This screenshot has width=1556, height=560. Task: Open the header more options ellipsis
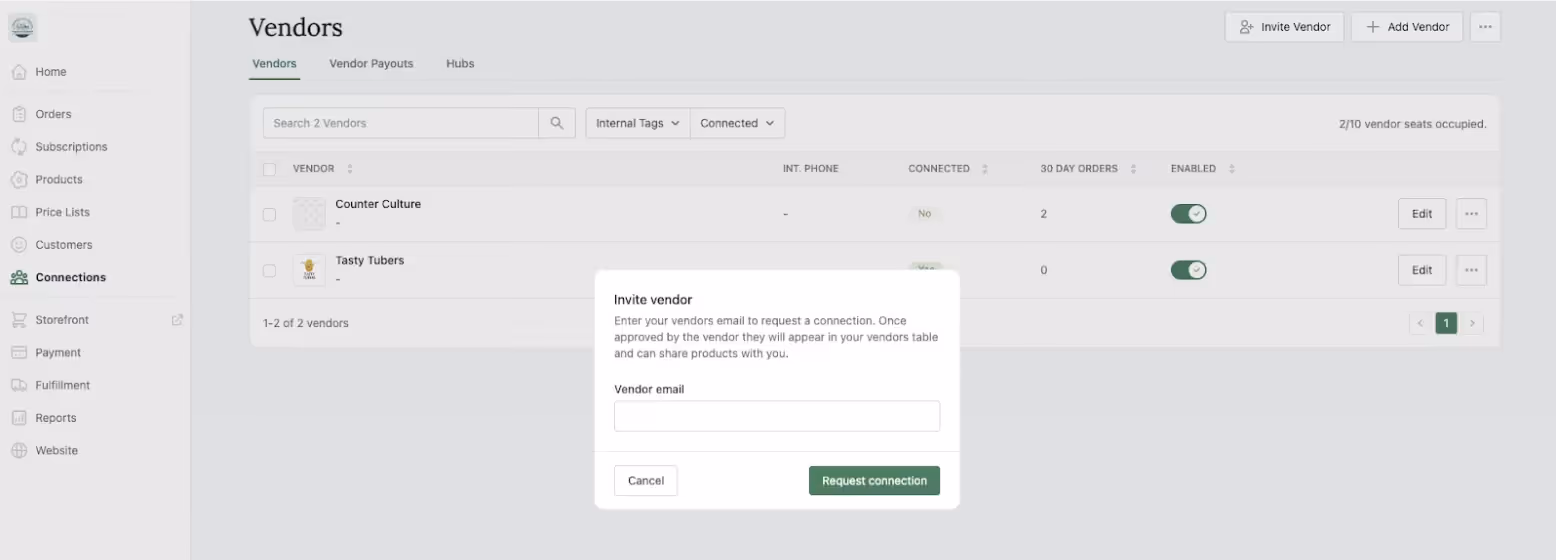[1485, 27]
